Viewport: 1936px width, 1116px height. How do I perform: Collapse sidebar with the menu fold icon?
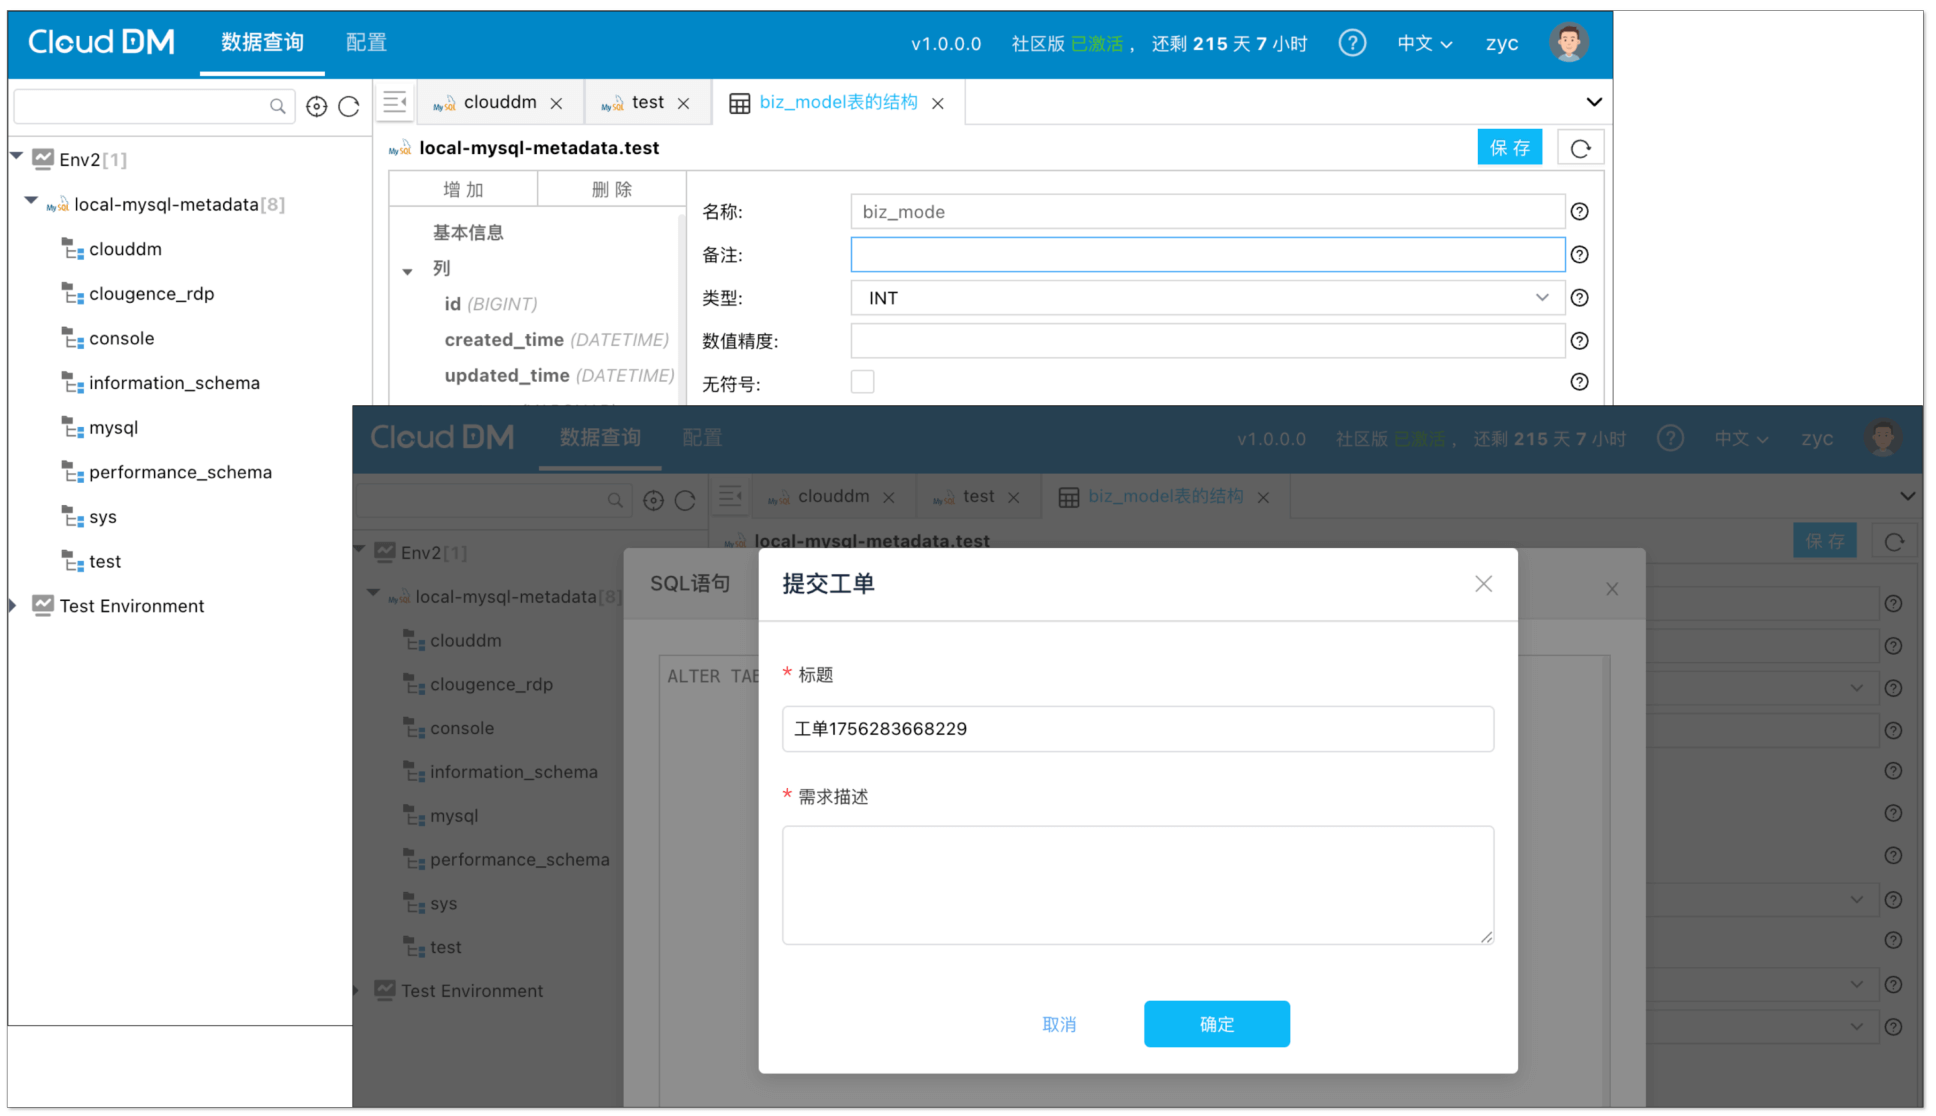point(395,102)
